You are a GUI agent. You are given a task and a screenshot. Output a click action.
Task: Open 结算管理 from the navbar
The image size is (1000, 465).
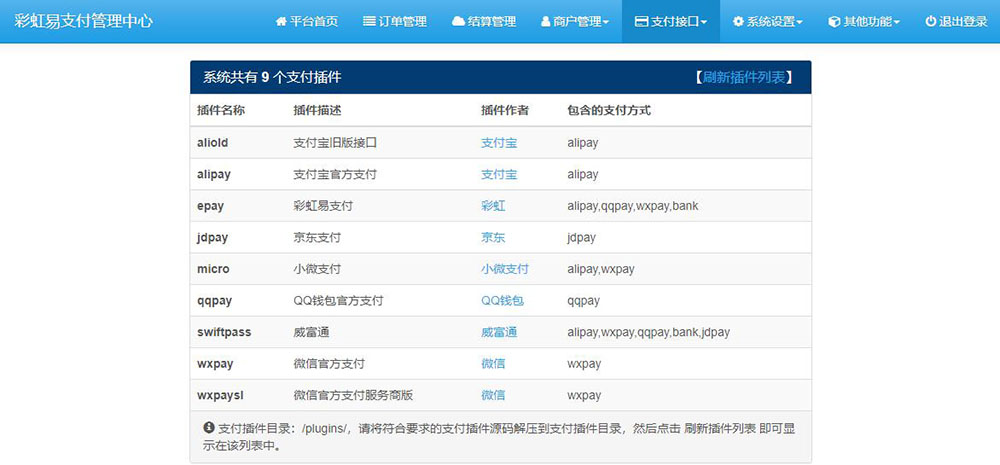coord(484,22)
